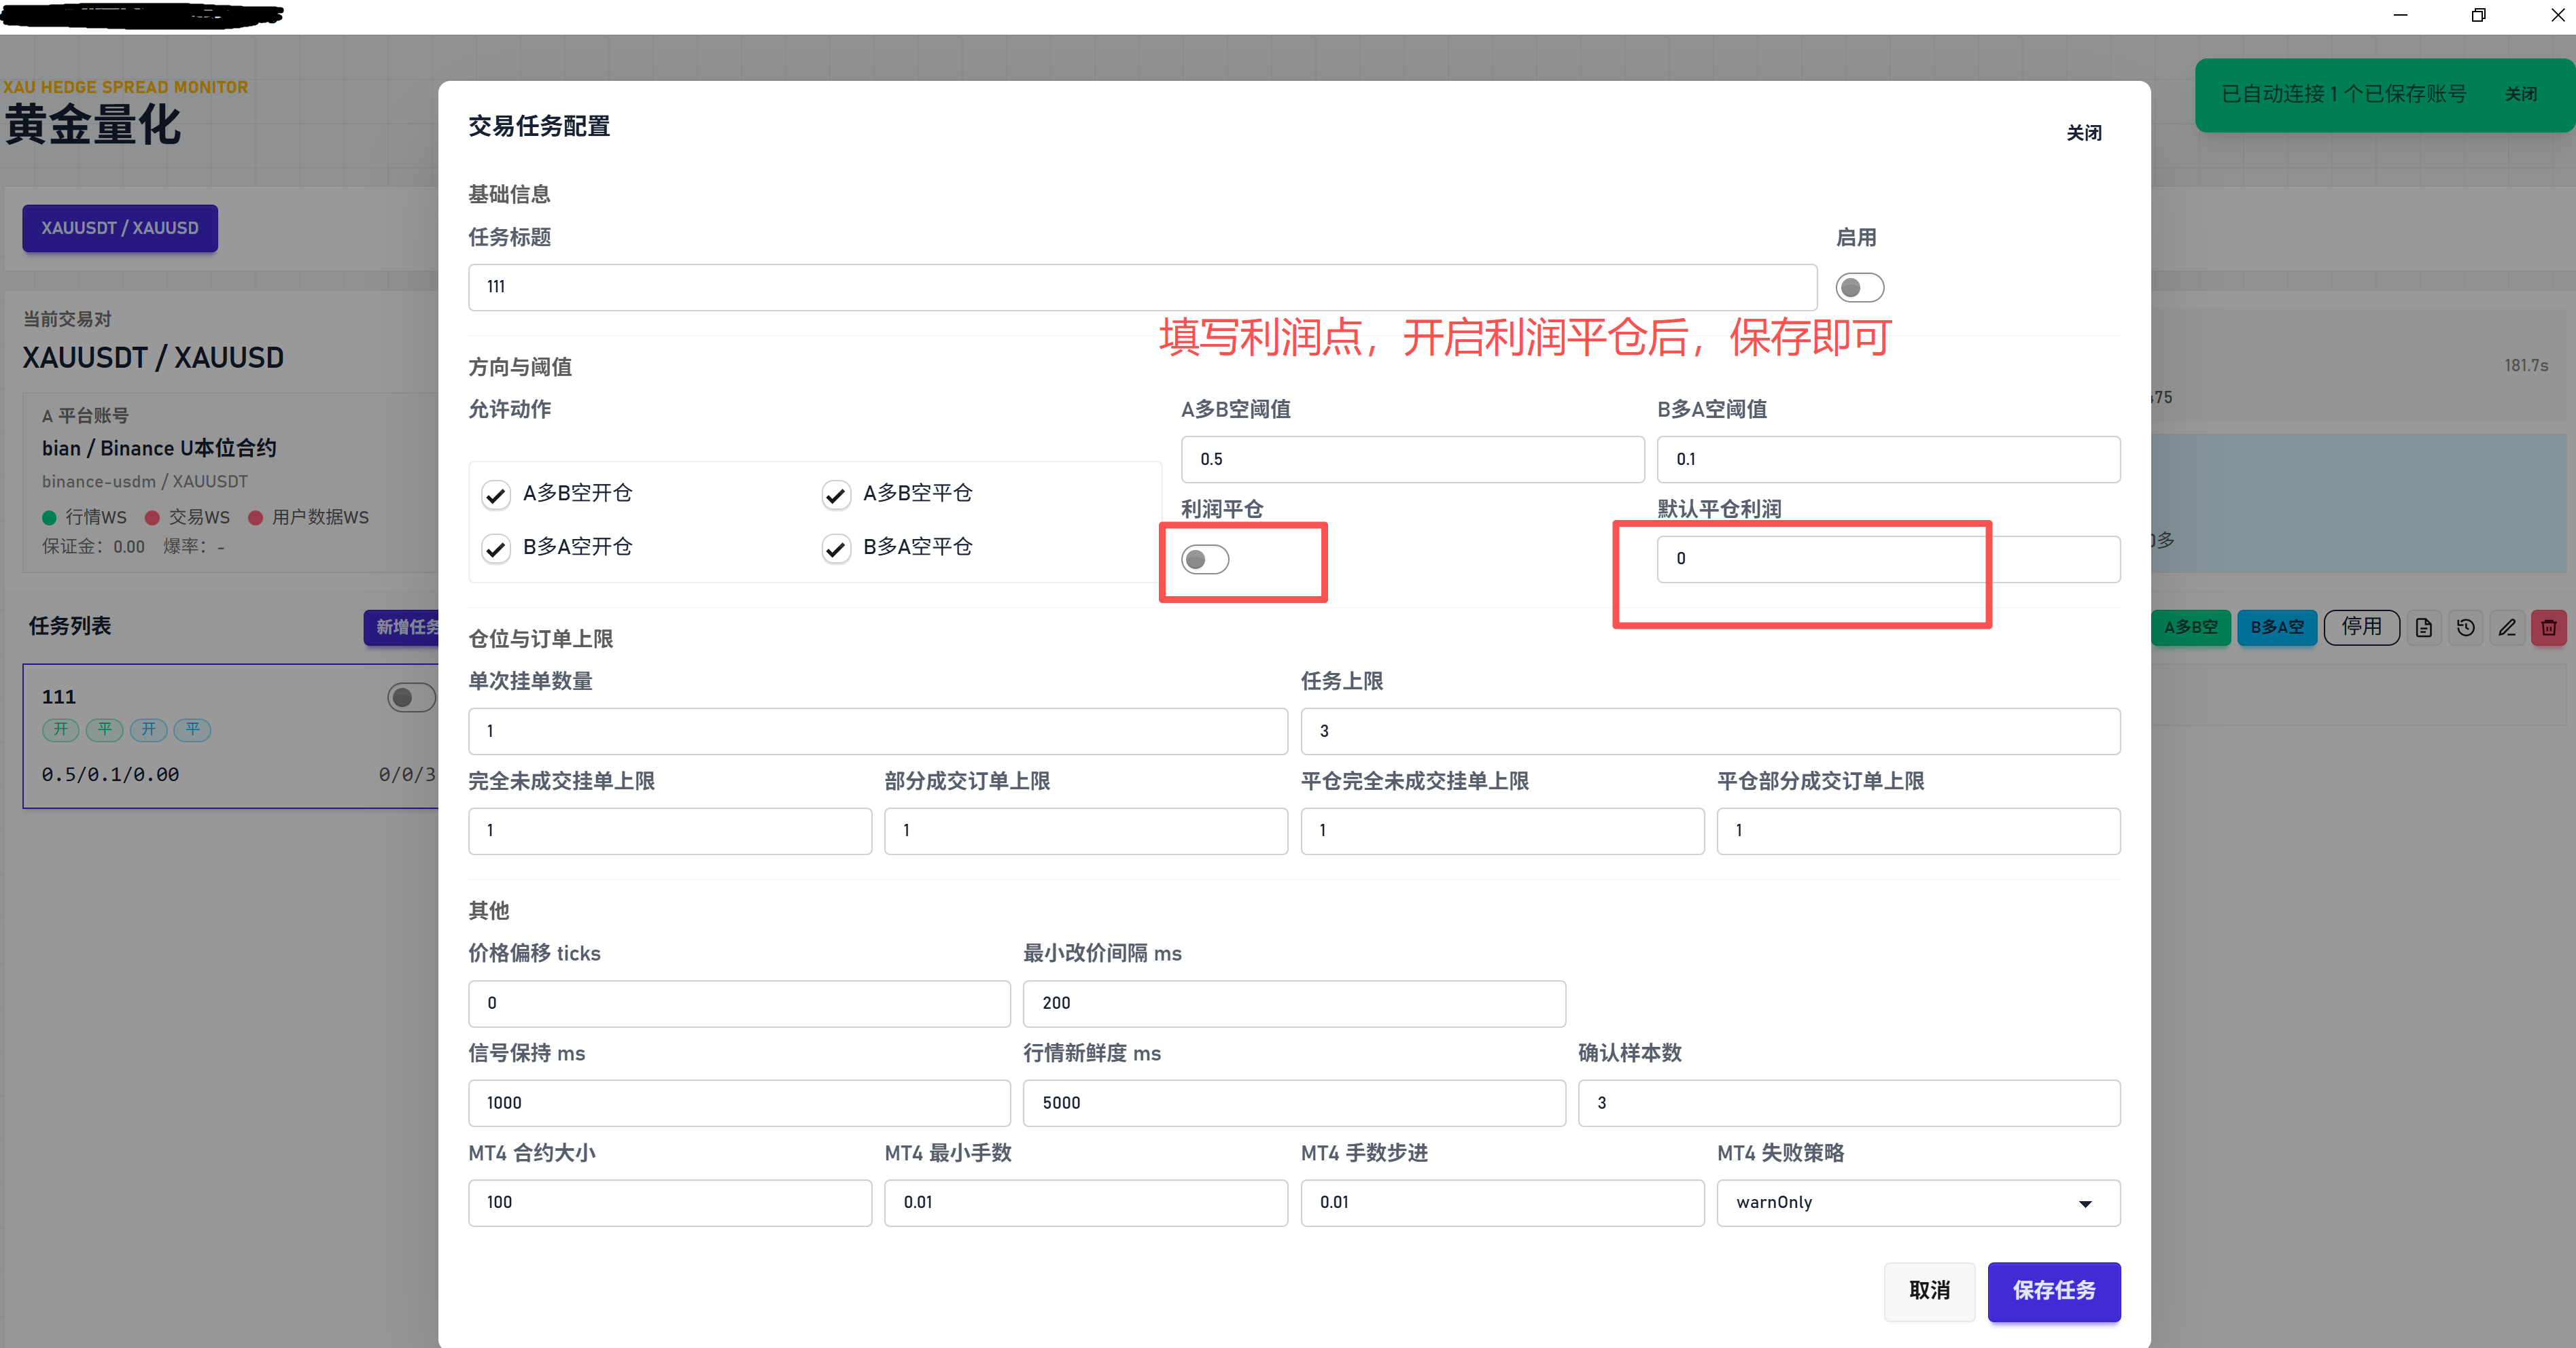
Task: Uncheck the A多B空开仓 checkbox
Action: point(496,495)
